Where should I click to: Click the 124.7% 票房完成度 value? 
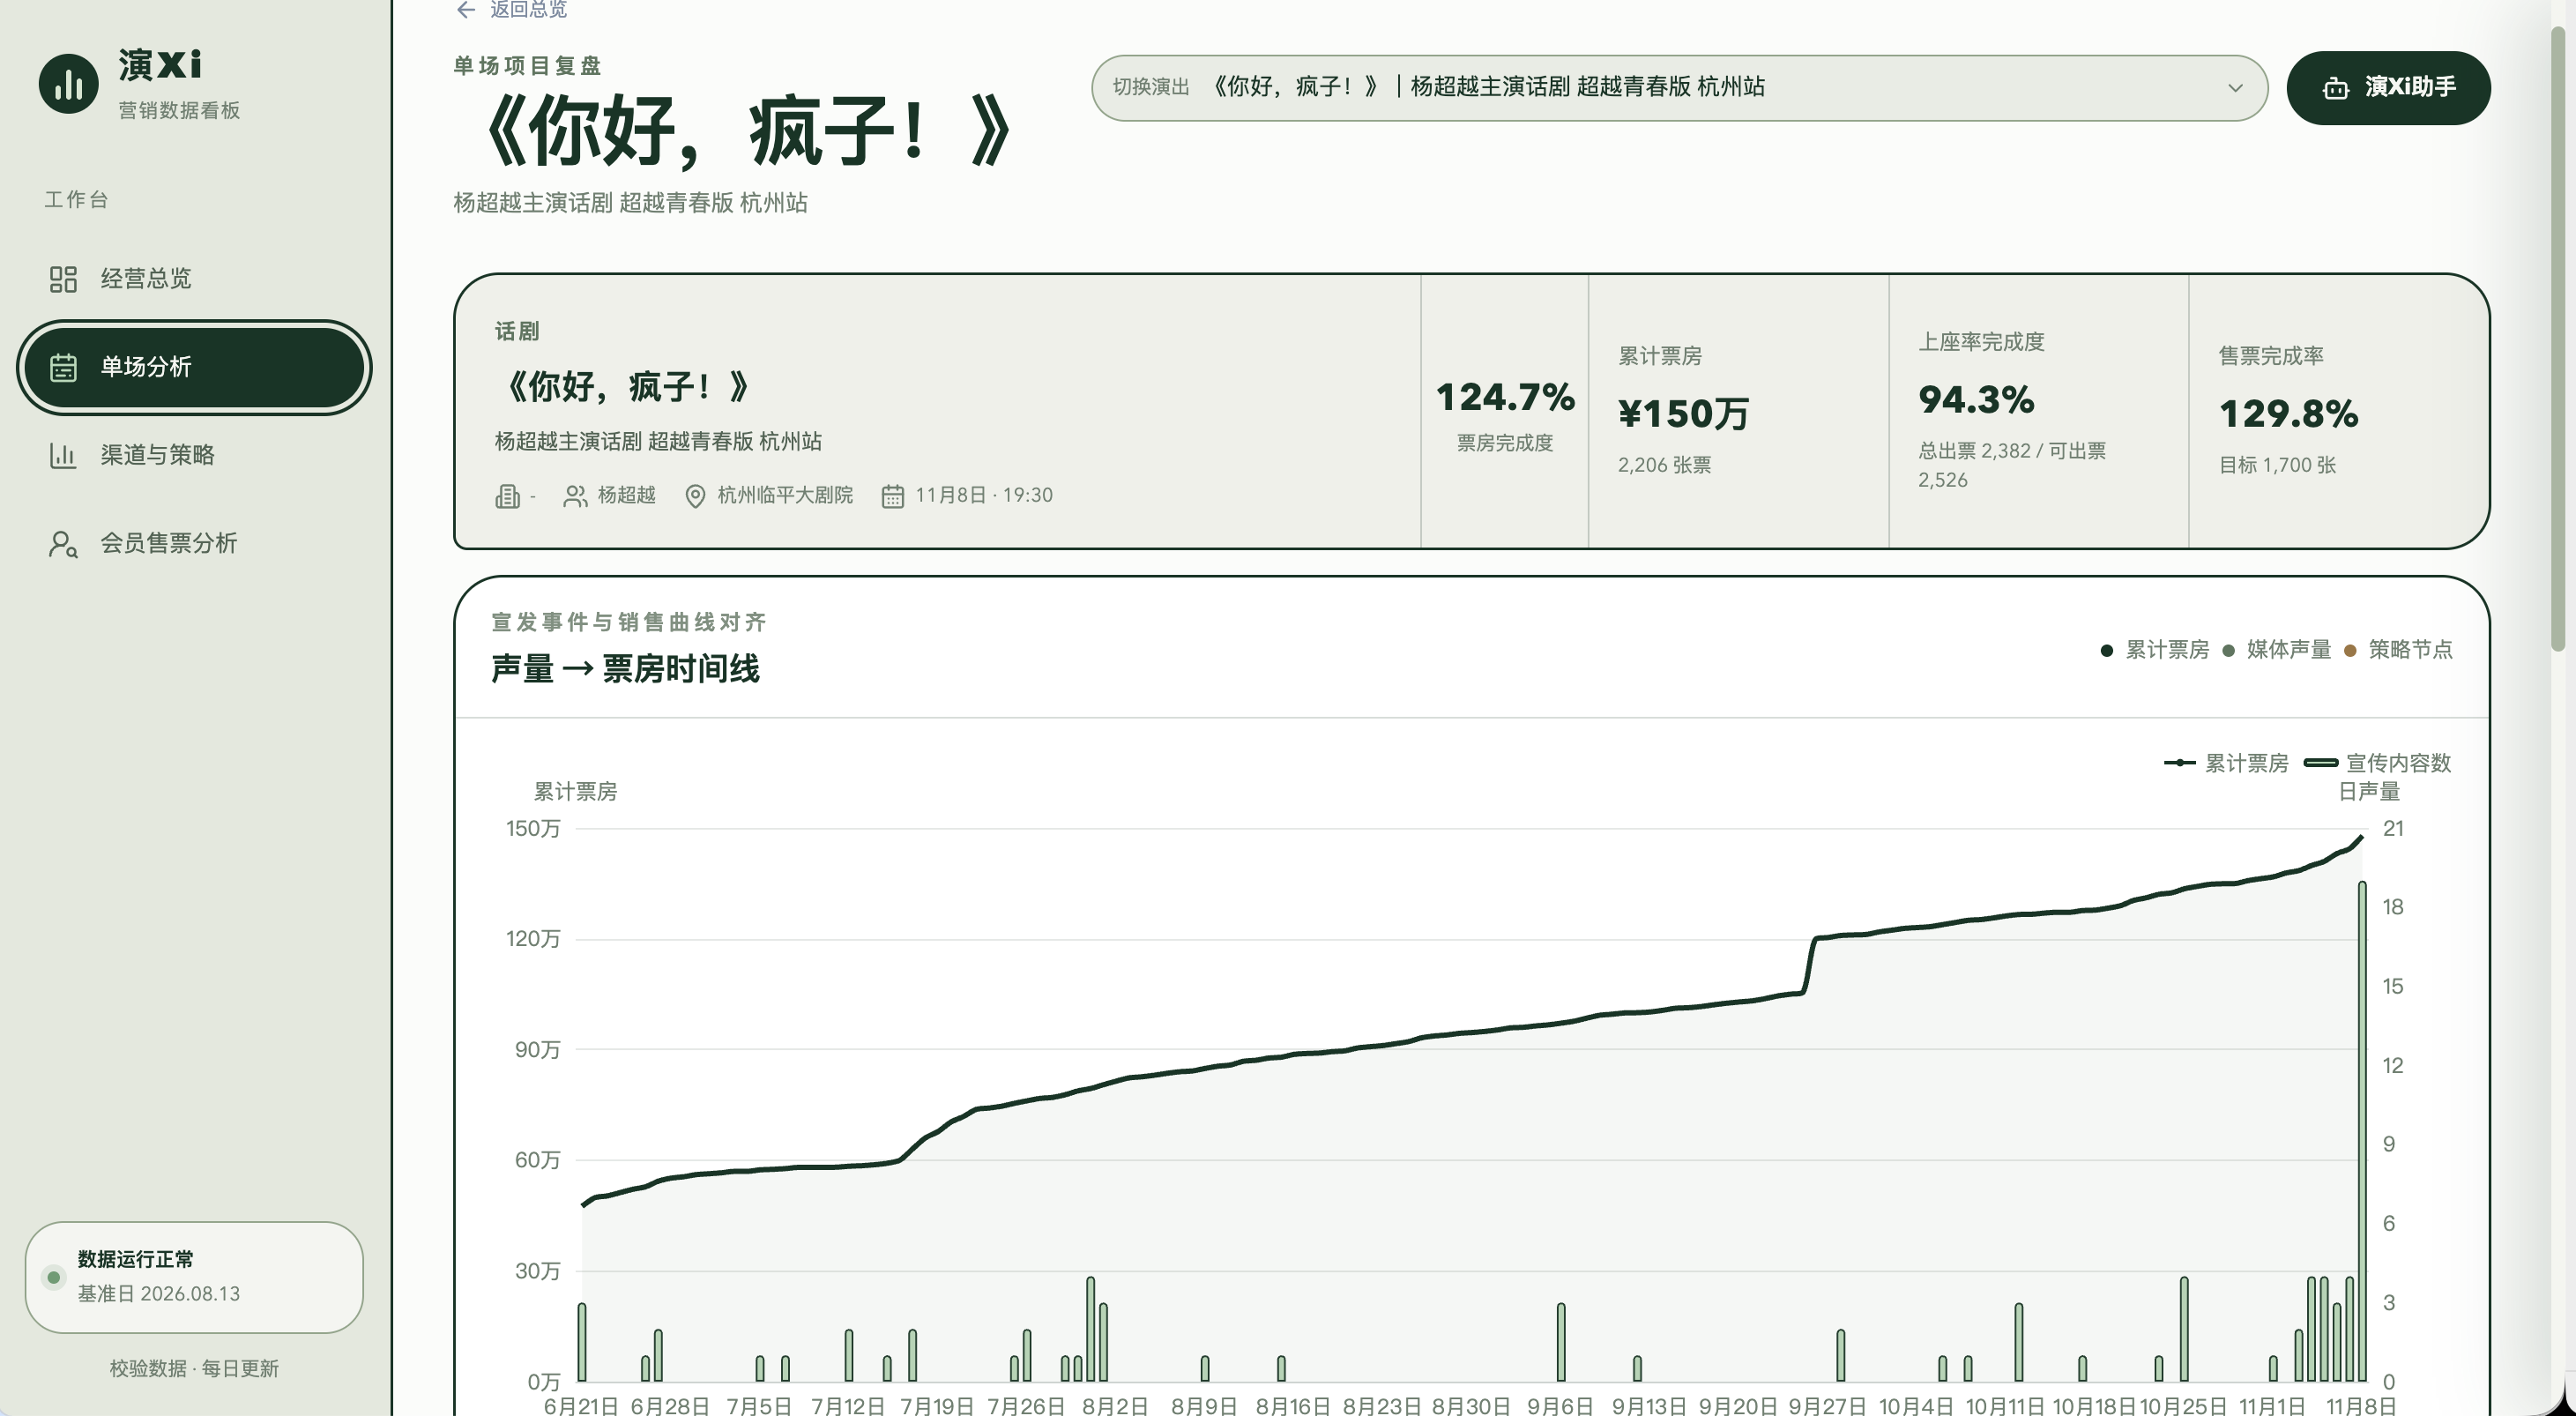tap(1505, 397)
